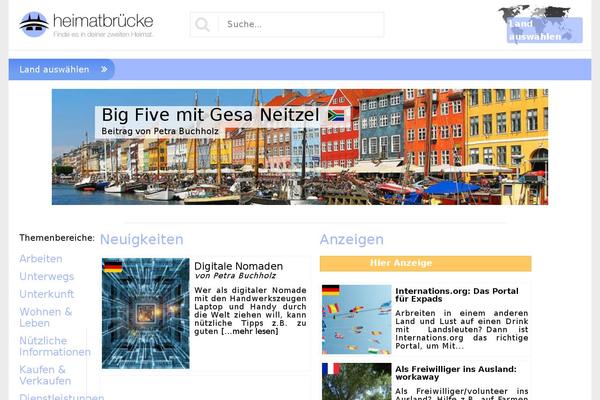Open Als Freiwilliger ins Ausland workaway ad
Image resolution: width=600 pixels, height=400 pixels.
coord(456,373)
